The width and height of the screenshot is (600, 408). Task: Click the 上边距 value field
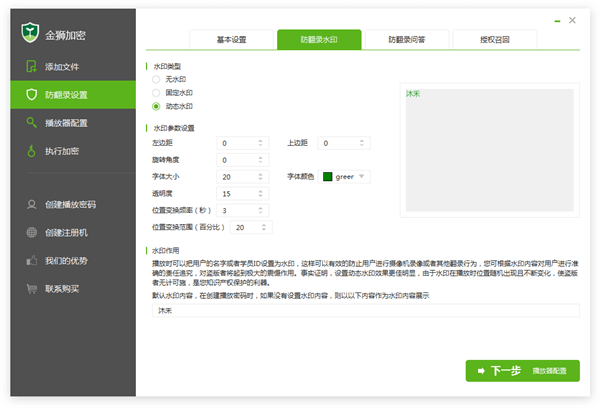[344, 143]
